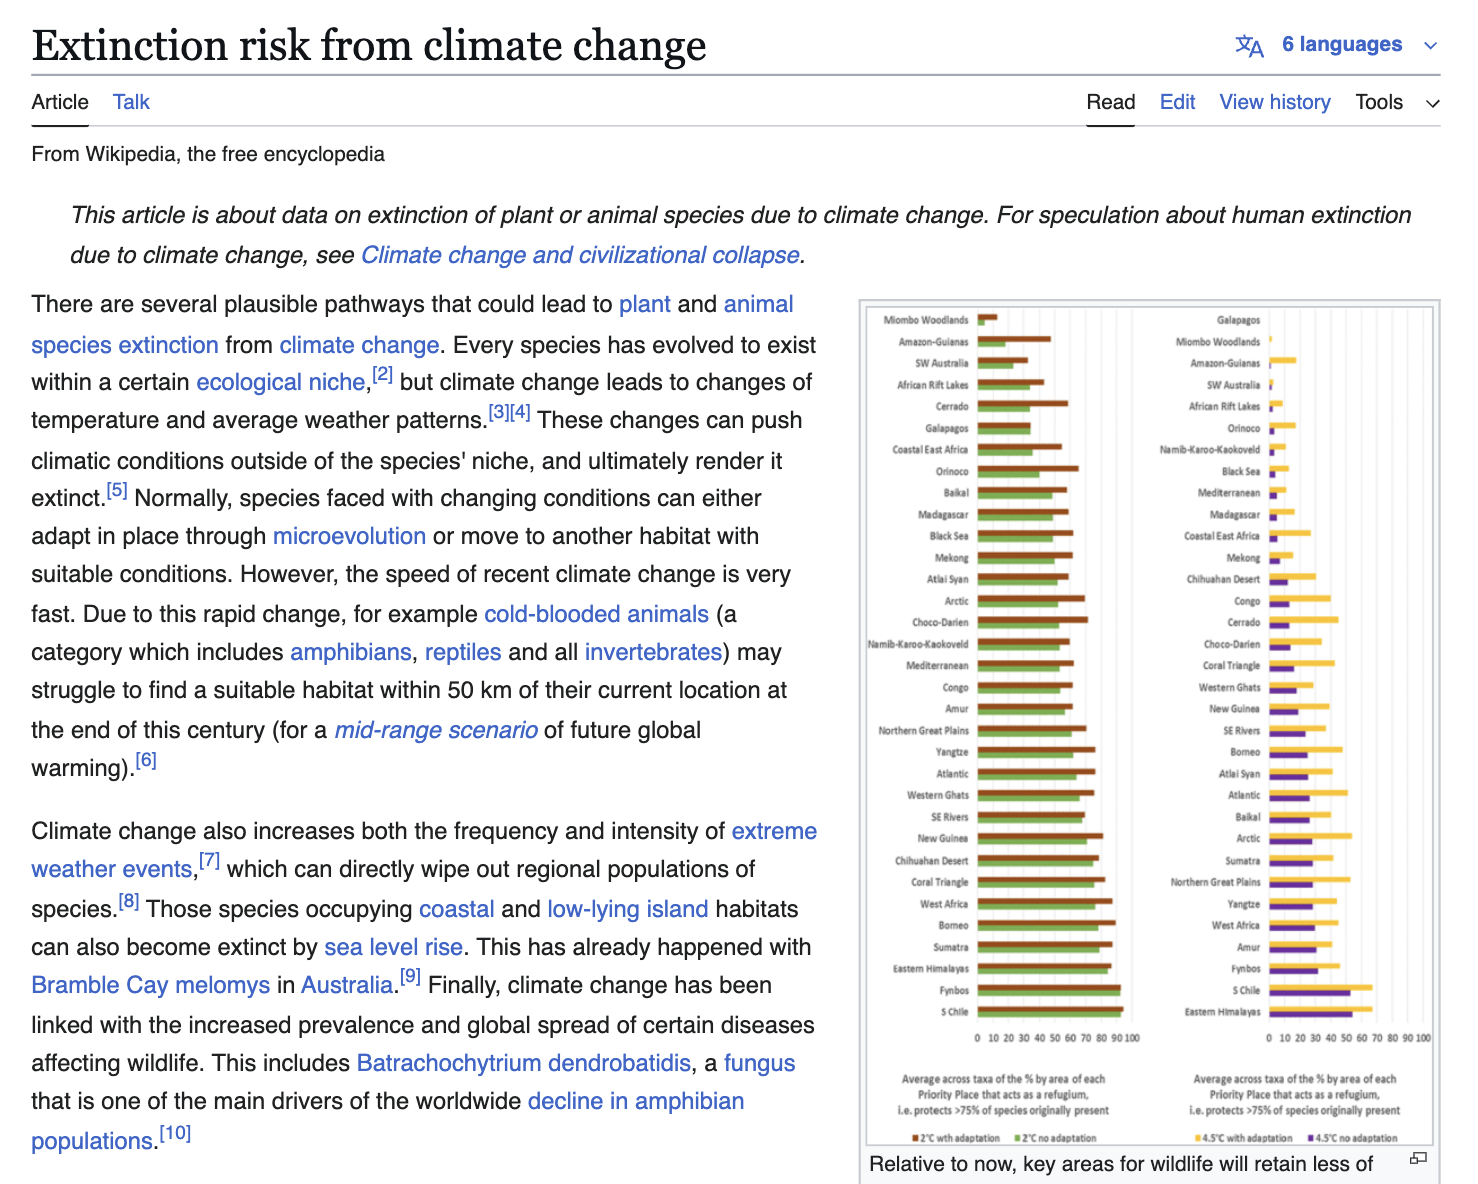Viewport: 1478px width, 1184px height.
Task: Select the Read tab
Action: tap(1111, 102)
